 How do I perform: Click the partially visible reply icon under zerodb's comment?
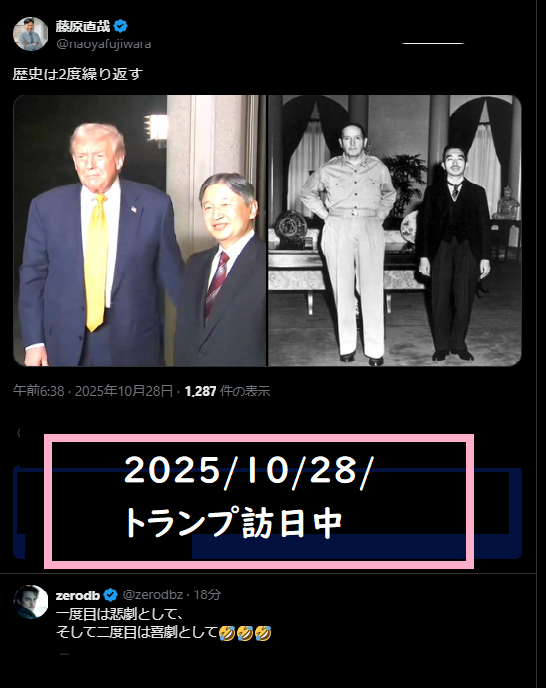(65, 655)
